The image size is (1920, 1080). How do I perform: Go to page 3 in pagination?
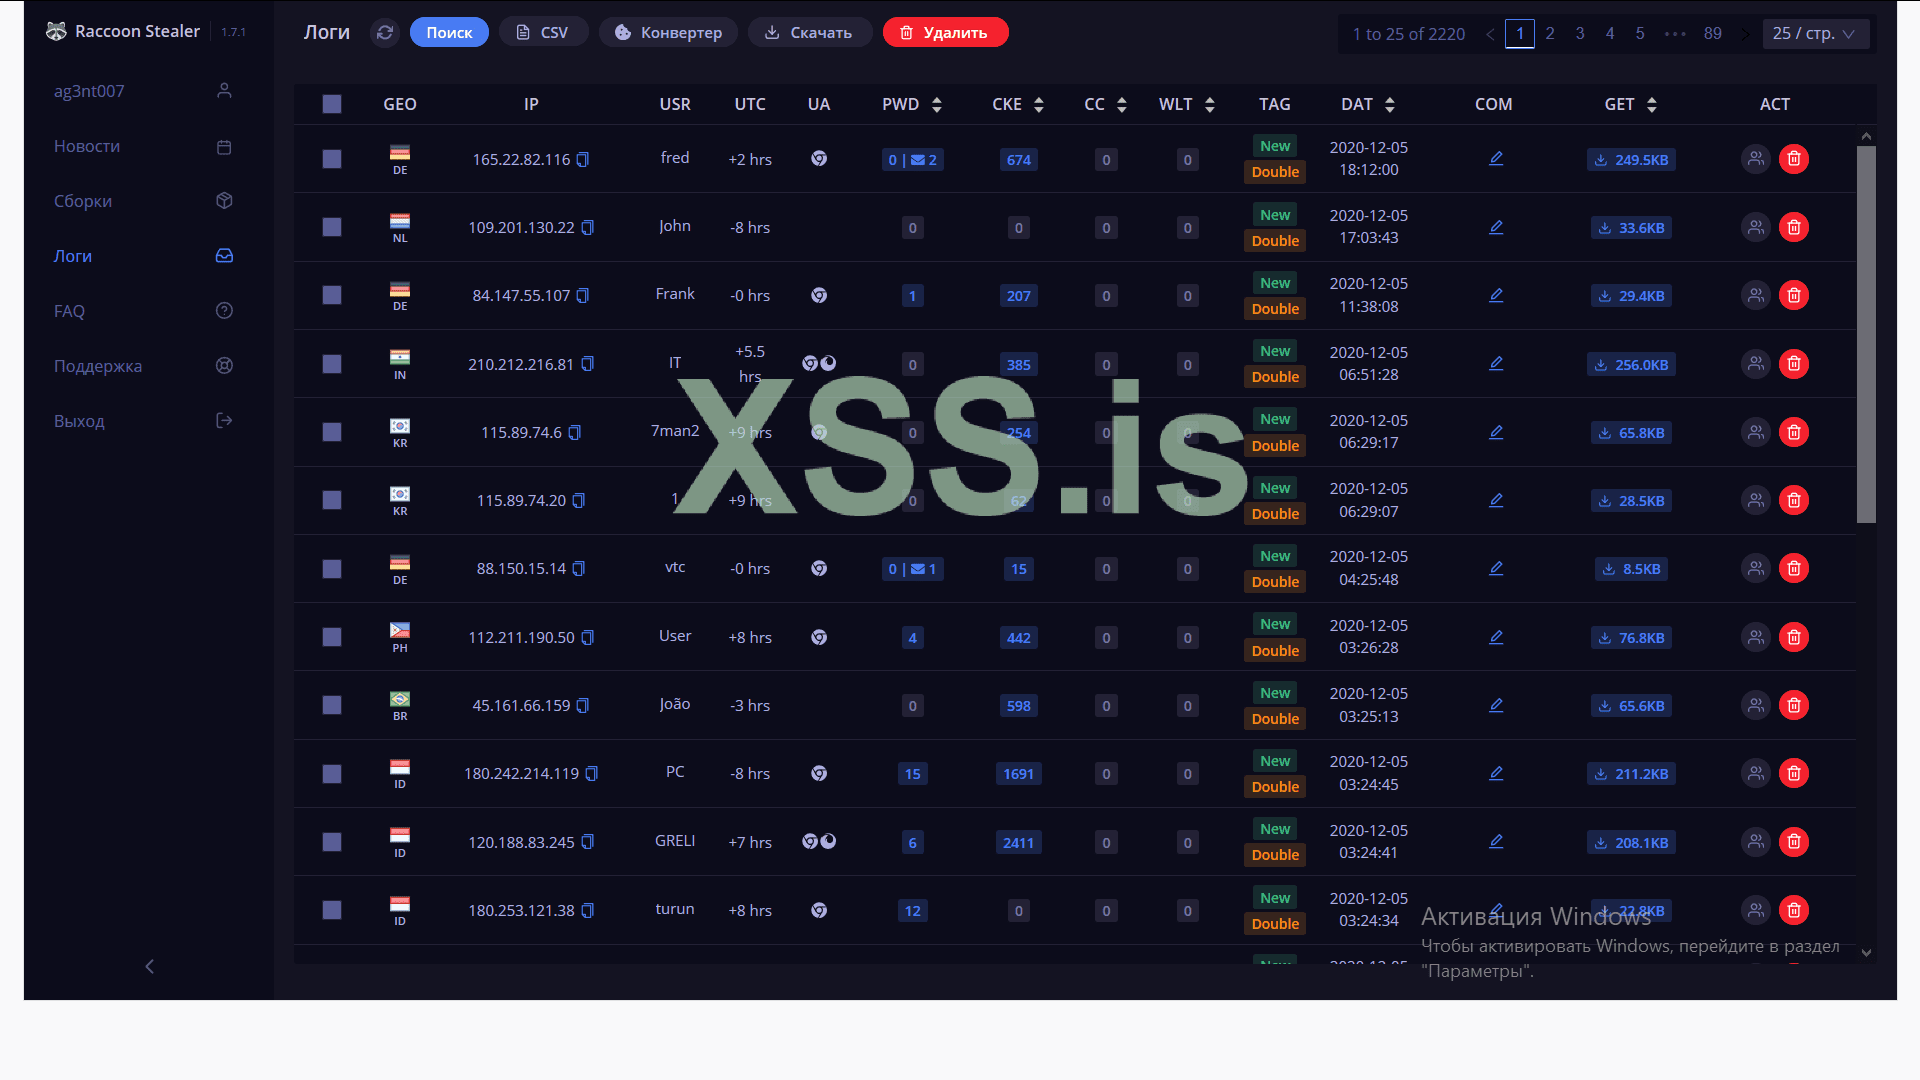tap(1580, 33)
